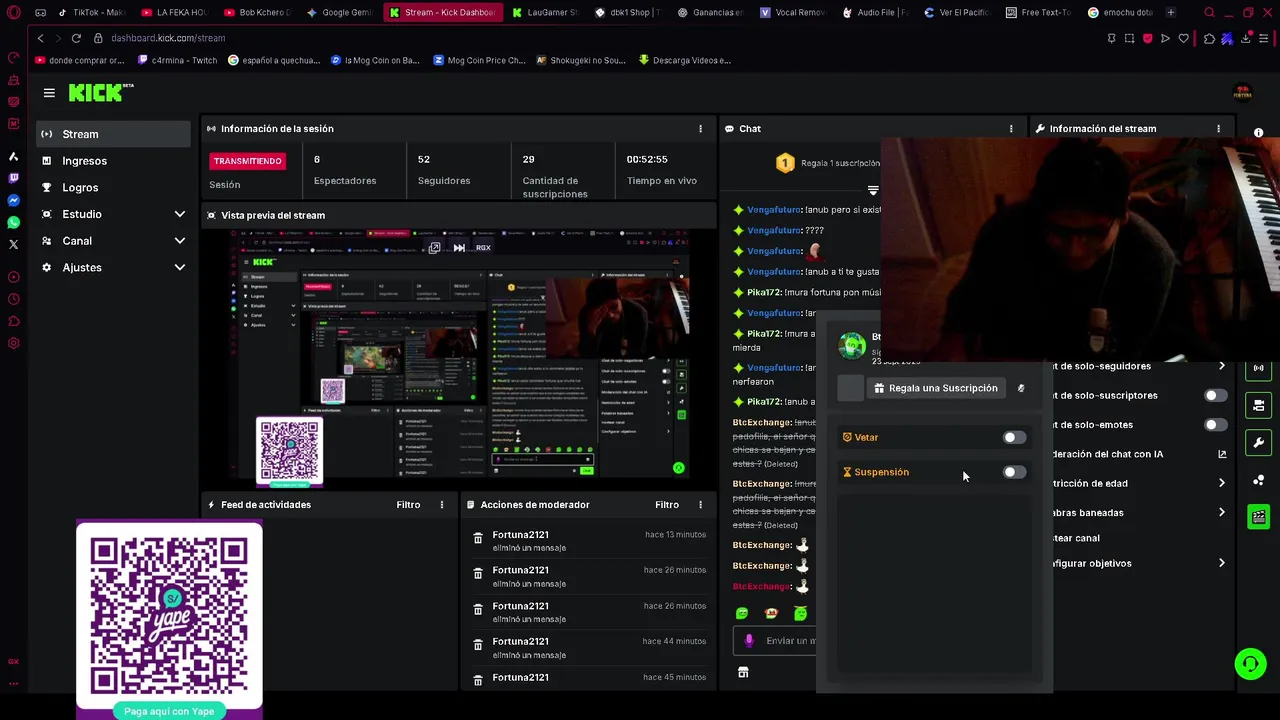The image size is (1280, 720).
Task: Toggle the solo-suscriptores chat switch
Action: tap(1216, 395)
